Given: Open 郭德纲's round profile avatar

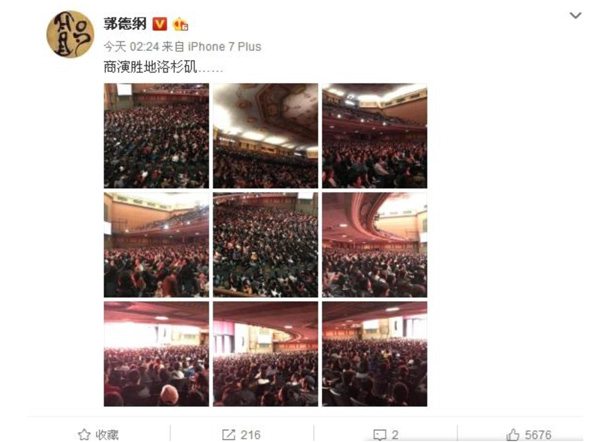Looking at the screenshot, I should click(x=70, y=34).
